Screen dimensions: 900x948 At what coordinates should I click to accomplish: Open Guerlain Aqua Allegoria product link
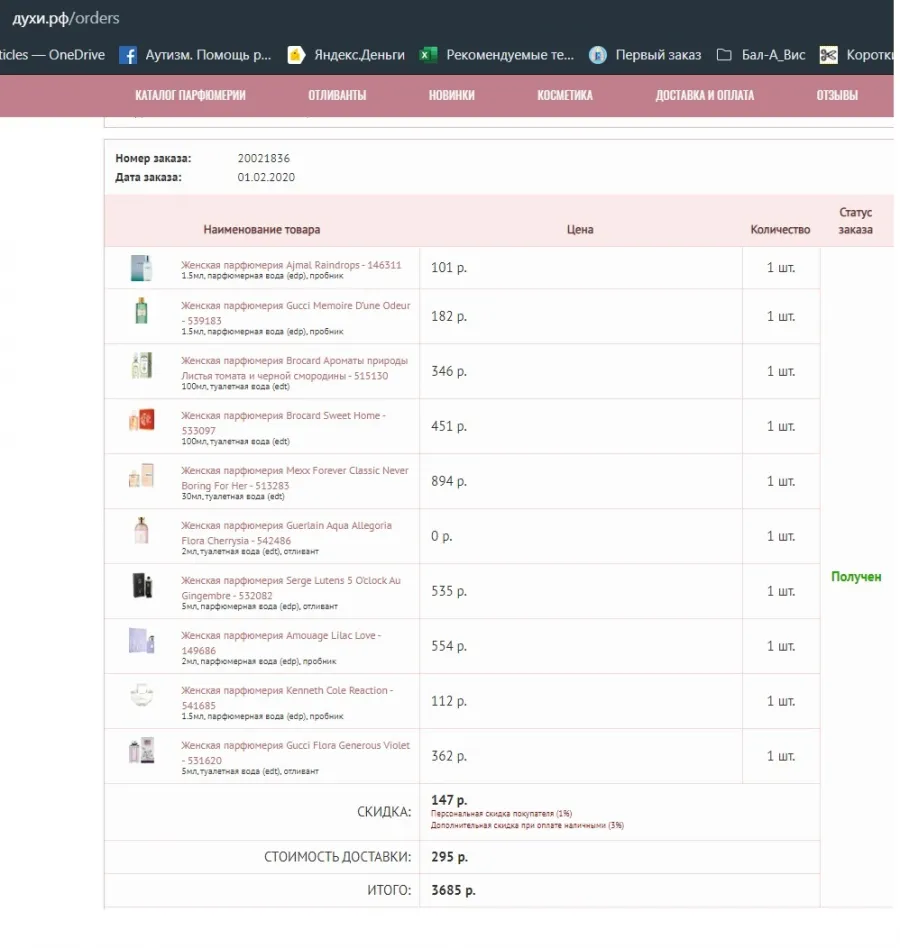pyautogui.click(x=287, y=533)
